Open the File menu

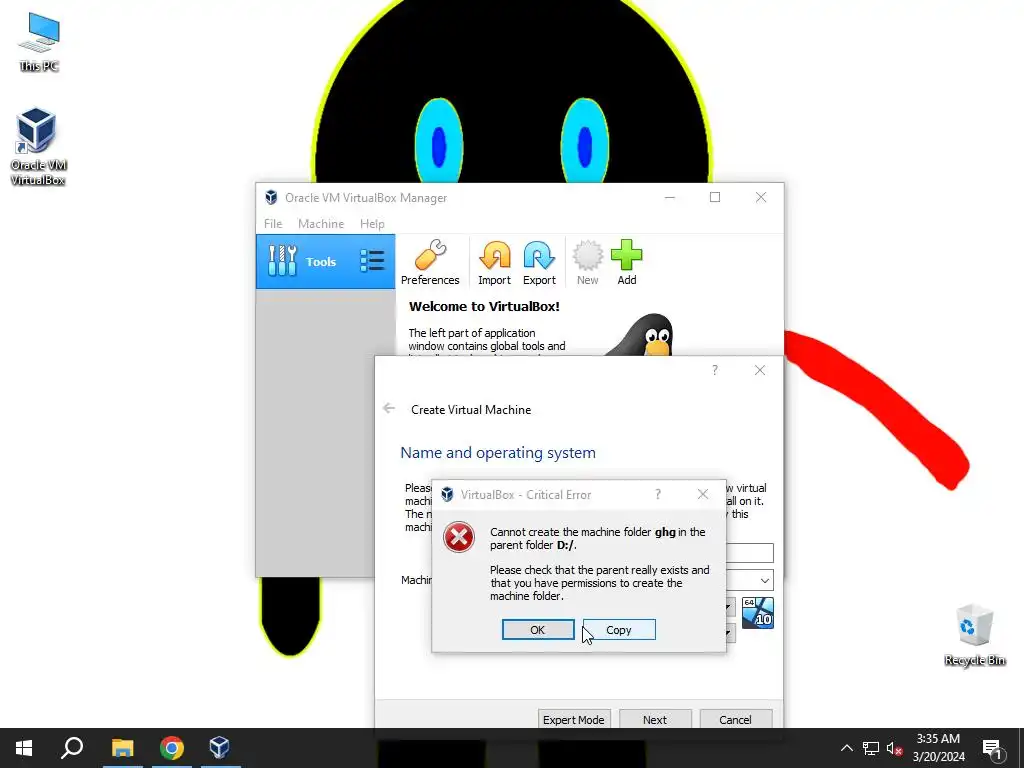(x=273, y=223)
